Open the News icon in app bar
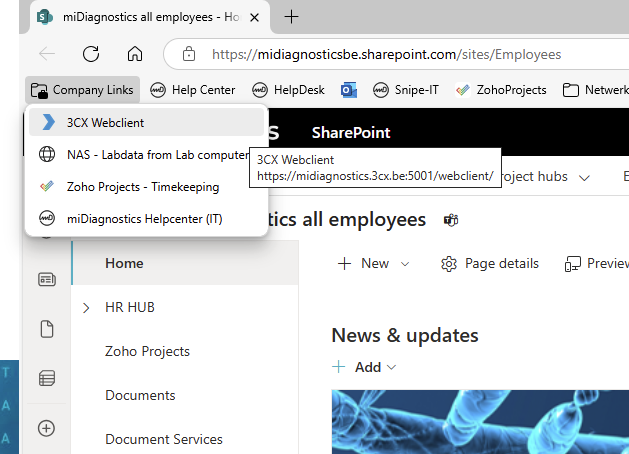The image size is (629, 454). click(x=47, y=280)
